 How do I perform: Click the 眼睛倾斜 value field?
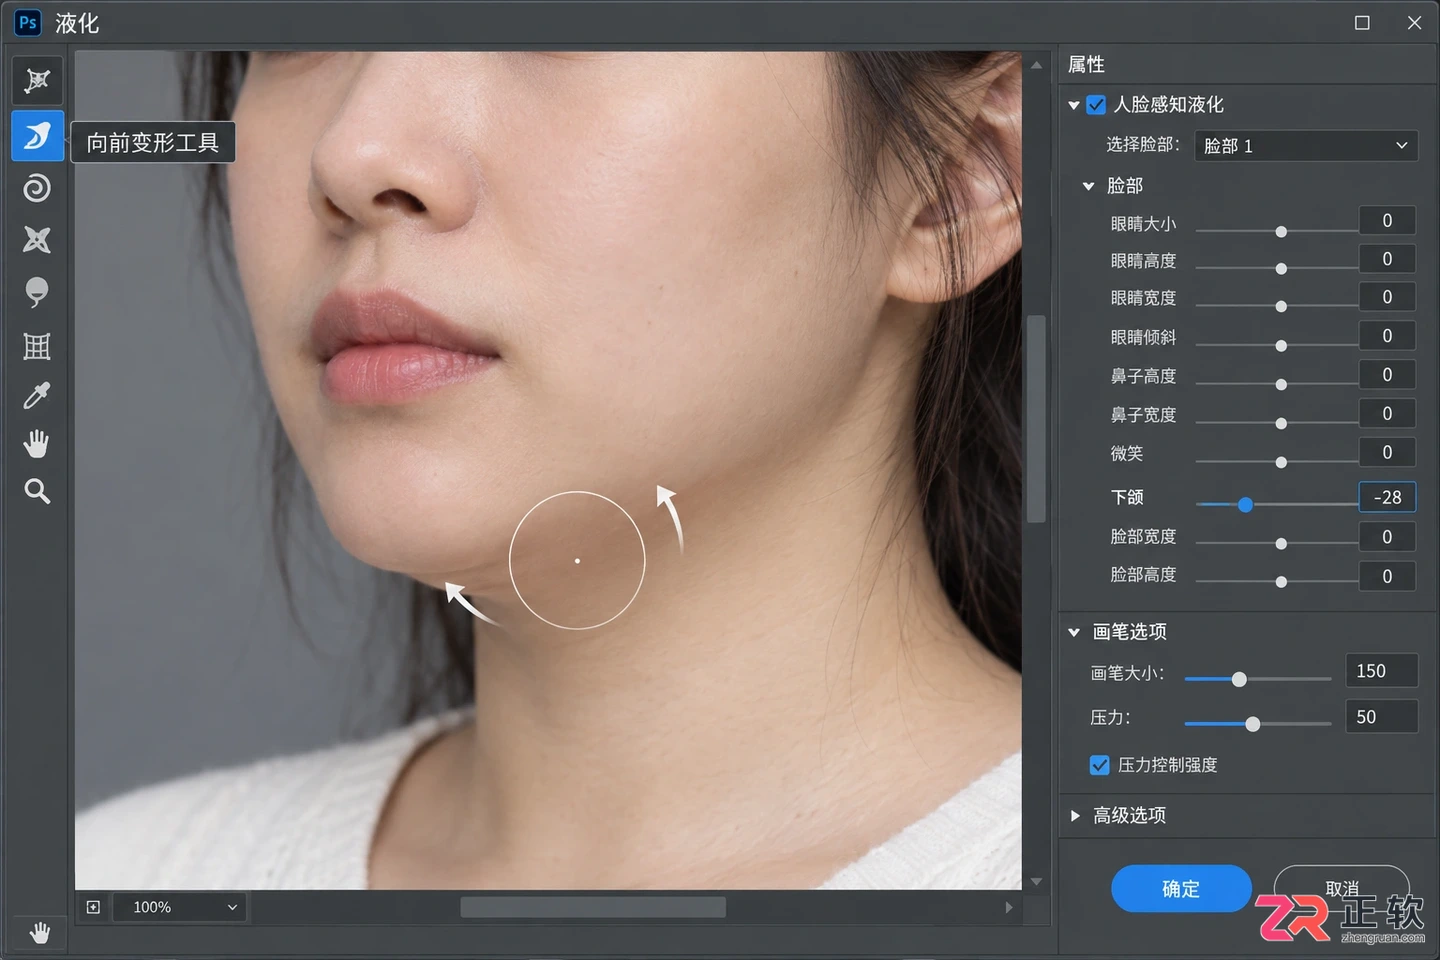point(1387,336)
